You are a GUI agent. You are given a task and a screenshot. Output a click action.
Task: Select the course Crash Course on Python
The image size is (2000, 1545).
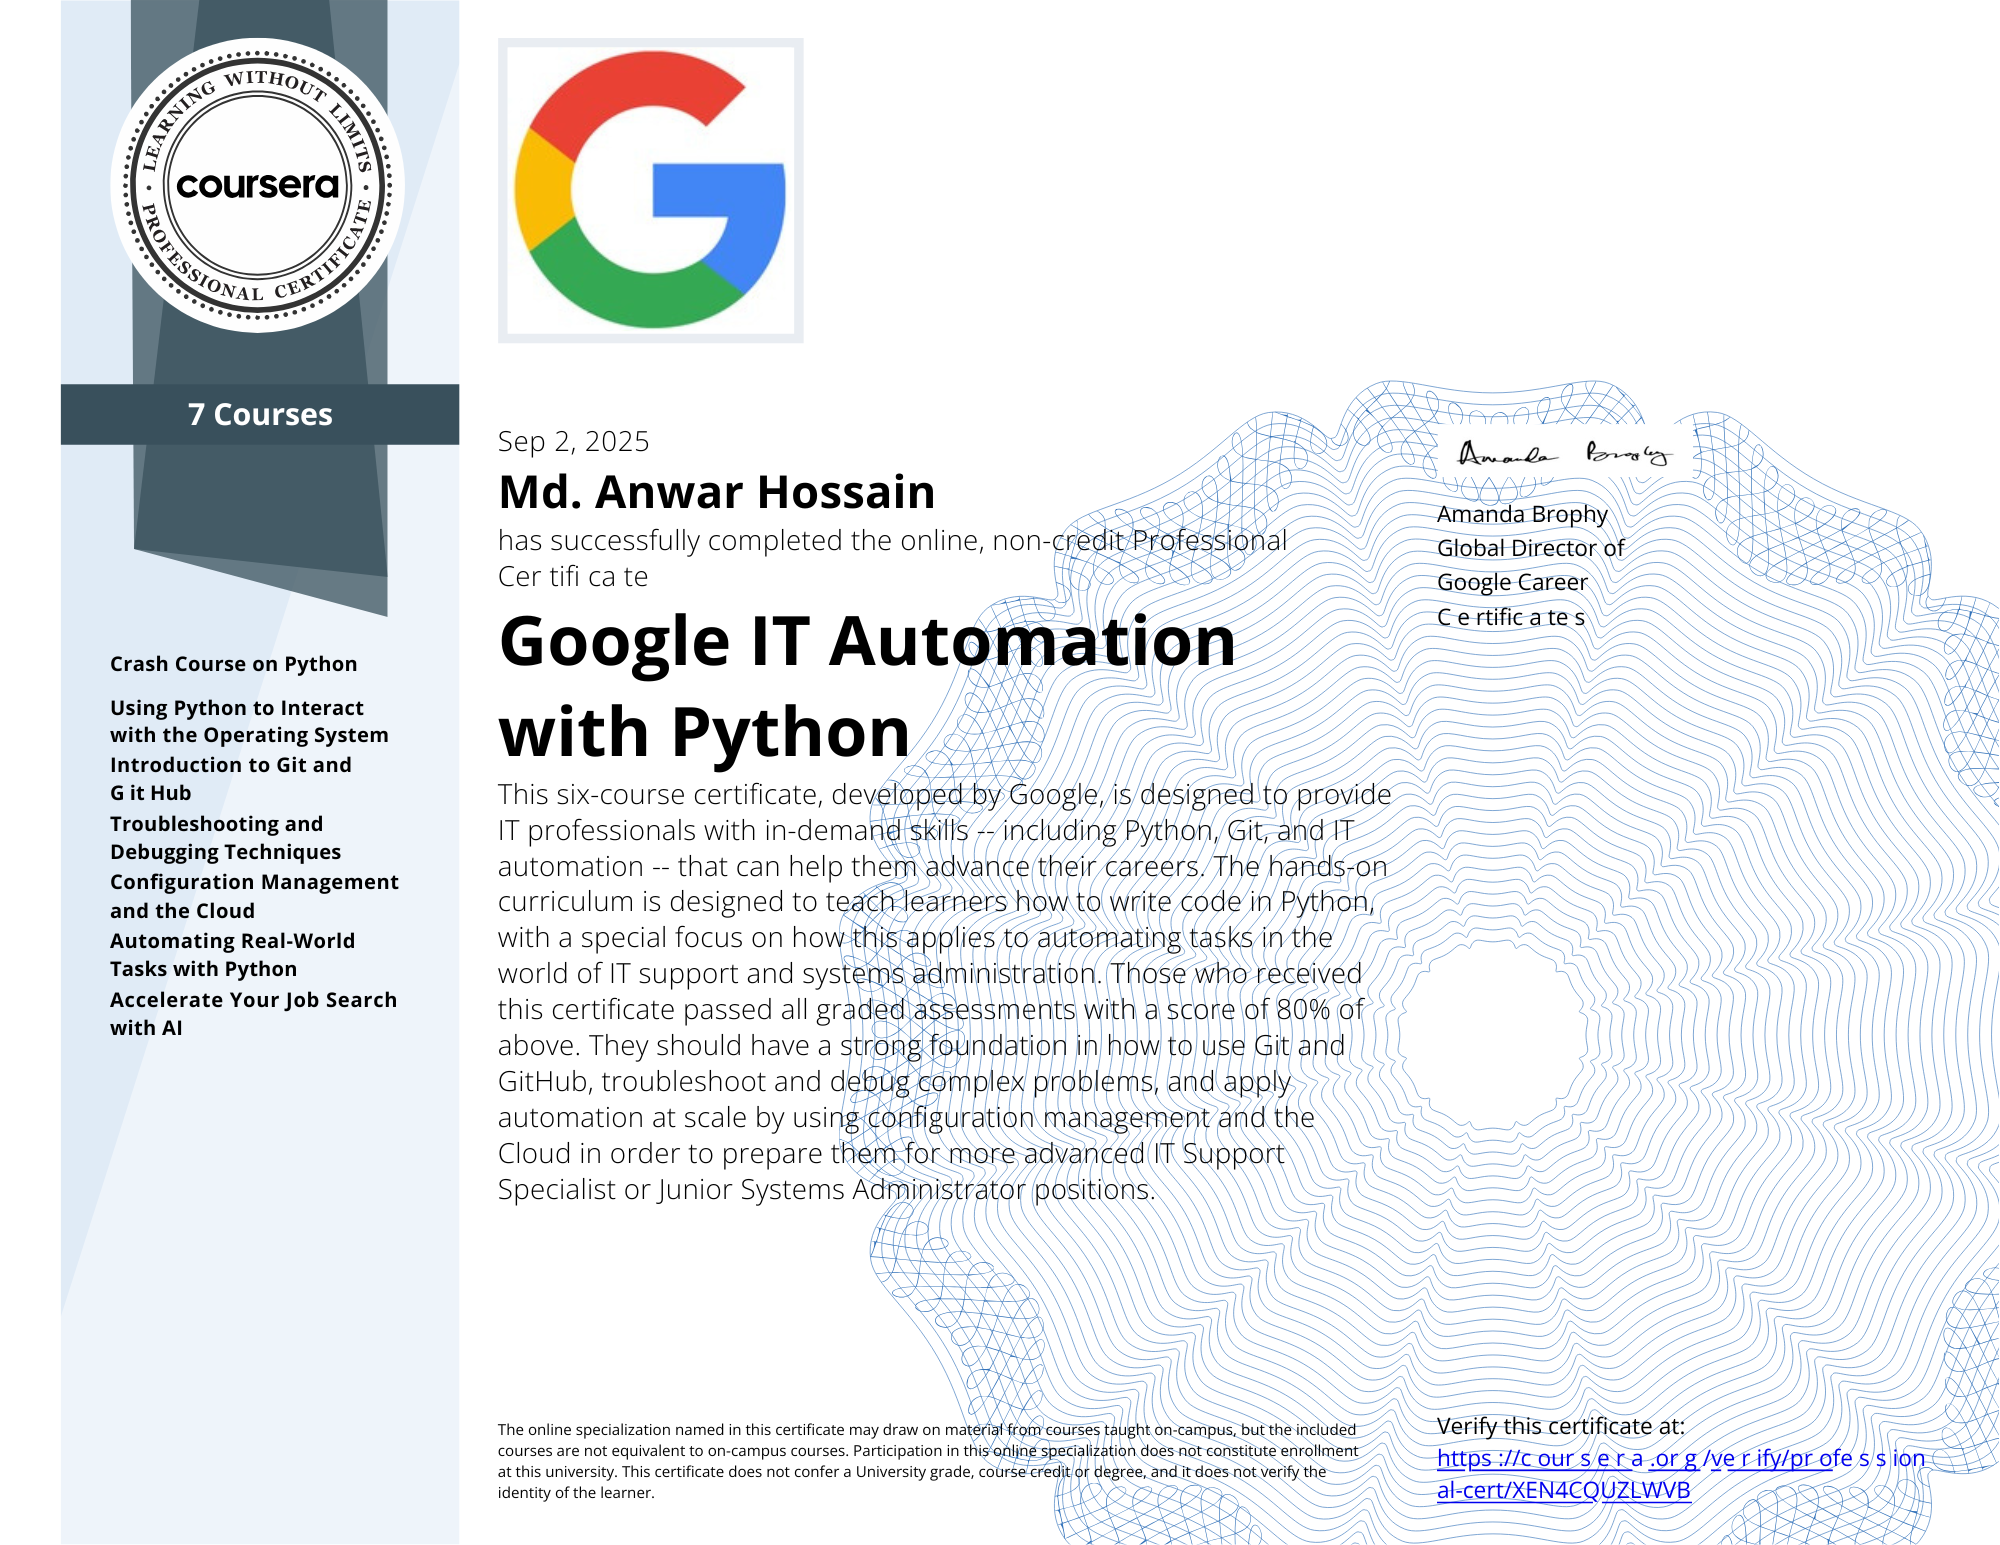coord(233,664)
